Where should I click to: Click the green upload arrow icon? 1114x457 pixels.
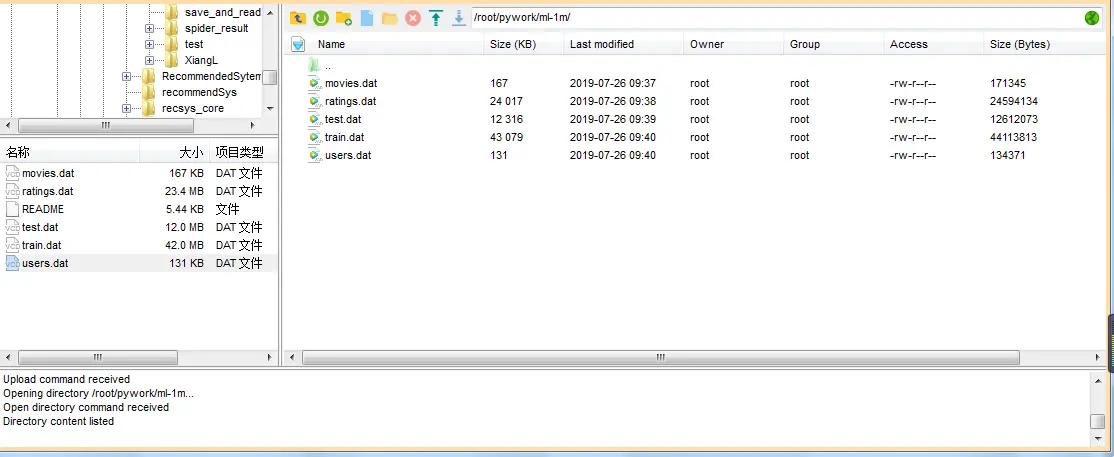point(436,18)
